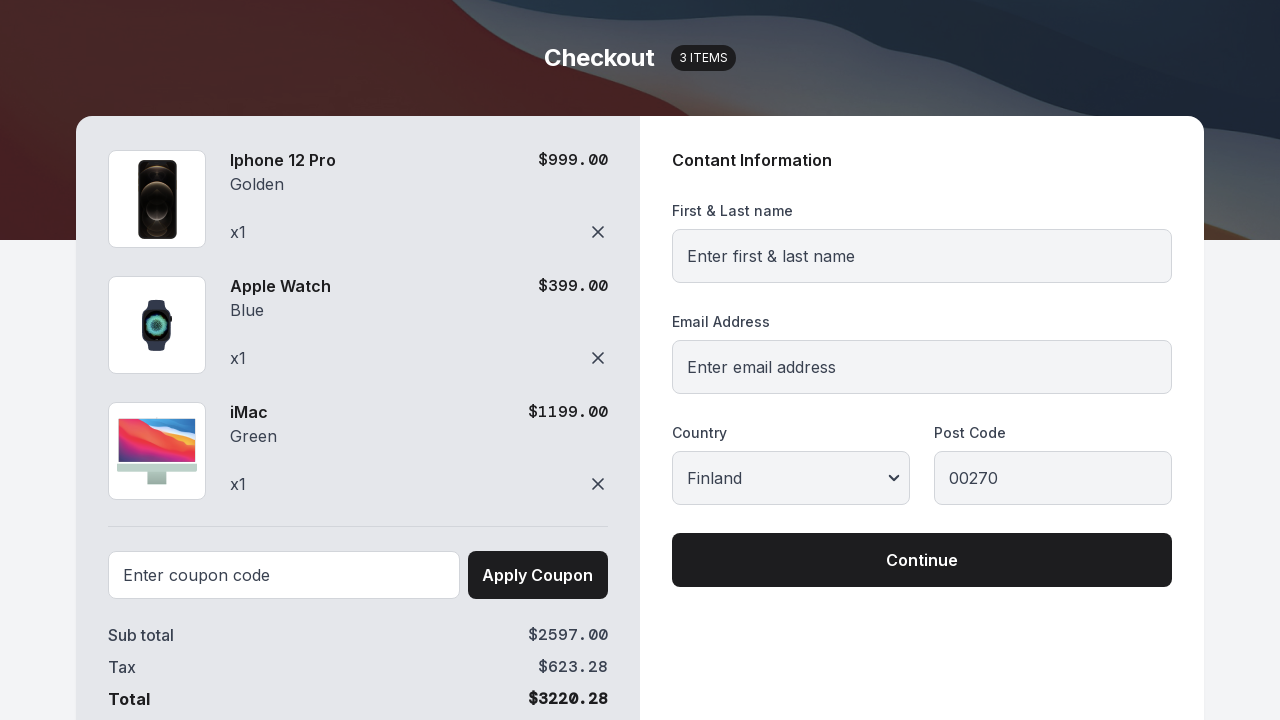
Task: Click the 3 ITEMS badge
Action: click(x=703, y=58)
